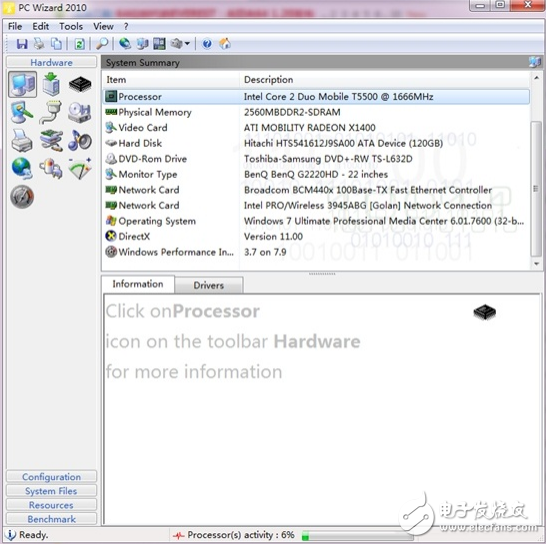Click the blue Help question mark icon

[x=207, y=44]
